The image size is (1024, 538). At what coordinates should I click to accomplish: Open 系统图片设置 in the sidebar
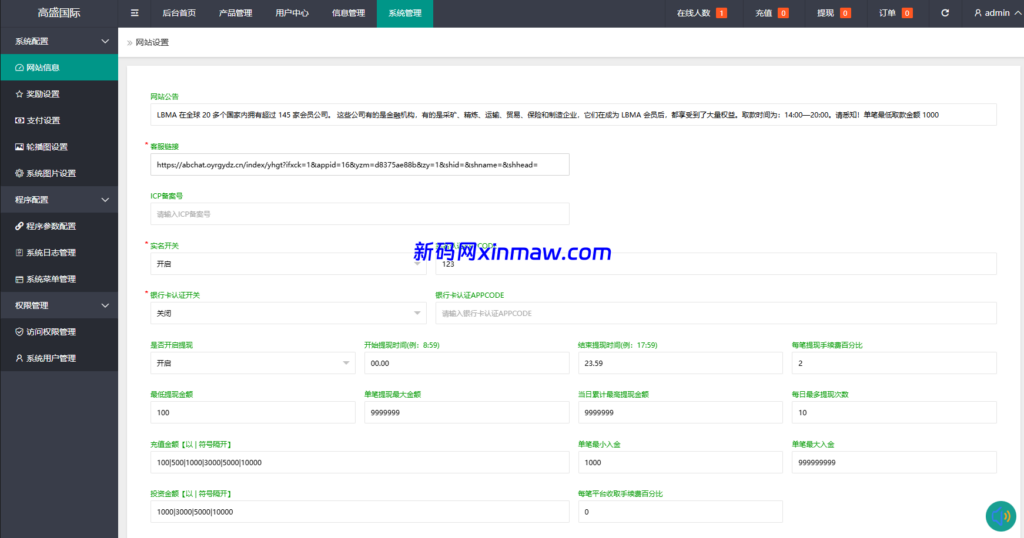[x=59, y=174]
